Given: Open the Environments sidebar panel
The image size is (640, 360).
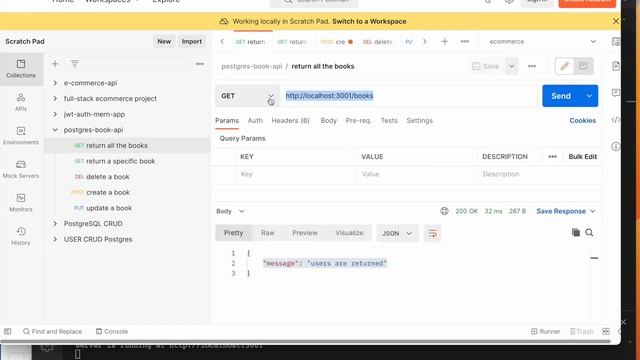Looking at the screenshot, I should 21,136.
